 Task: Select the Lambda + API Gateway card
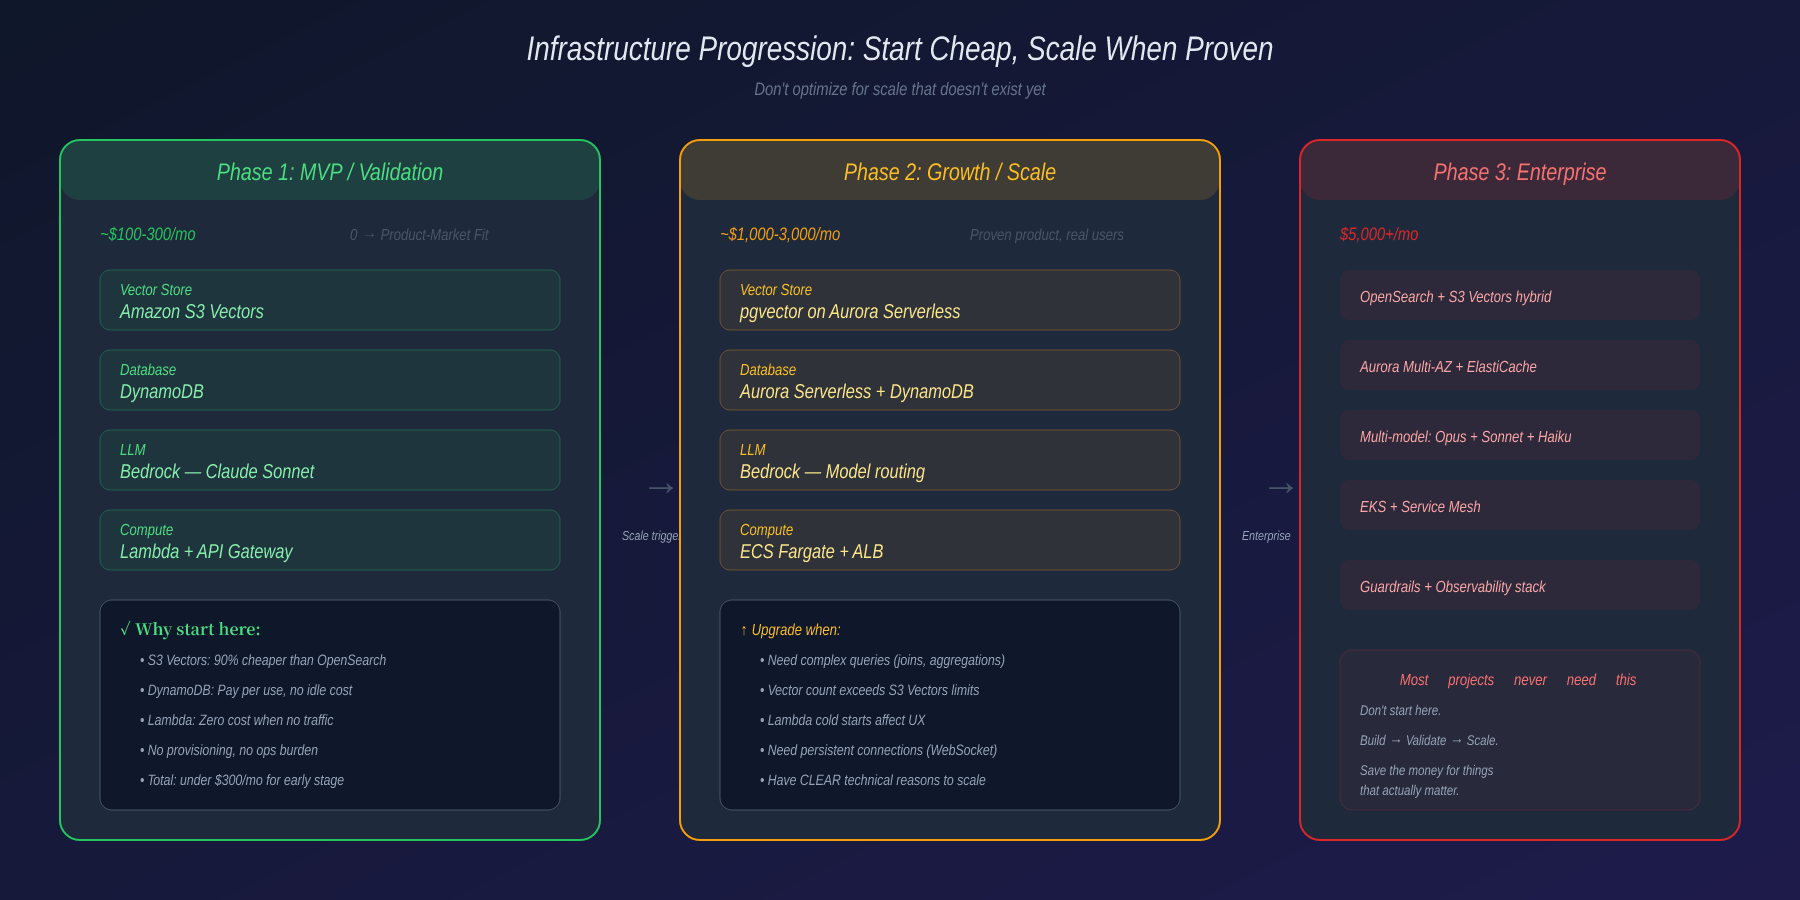click(330, 540)
